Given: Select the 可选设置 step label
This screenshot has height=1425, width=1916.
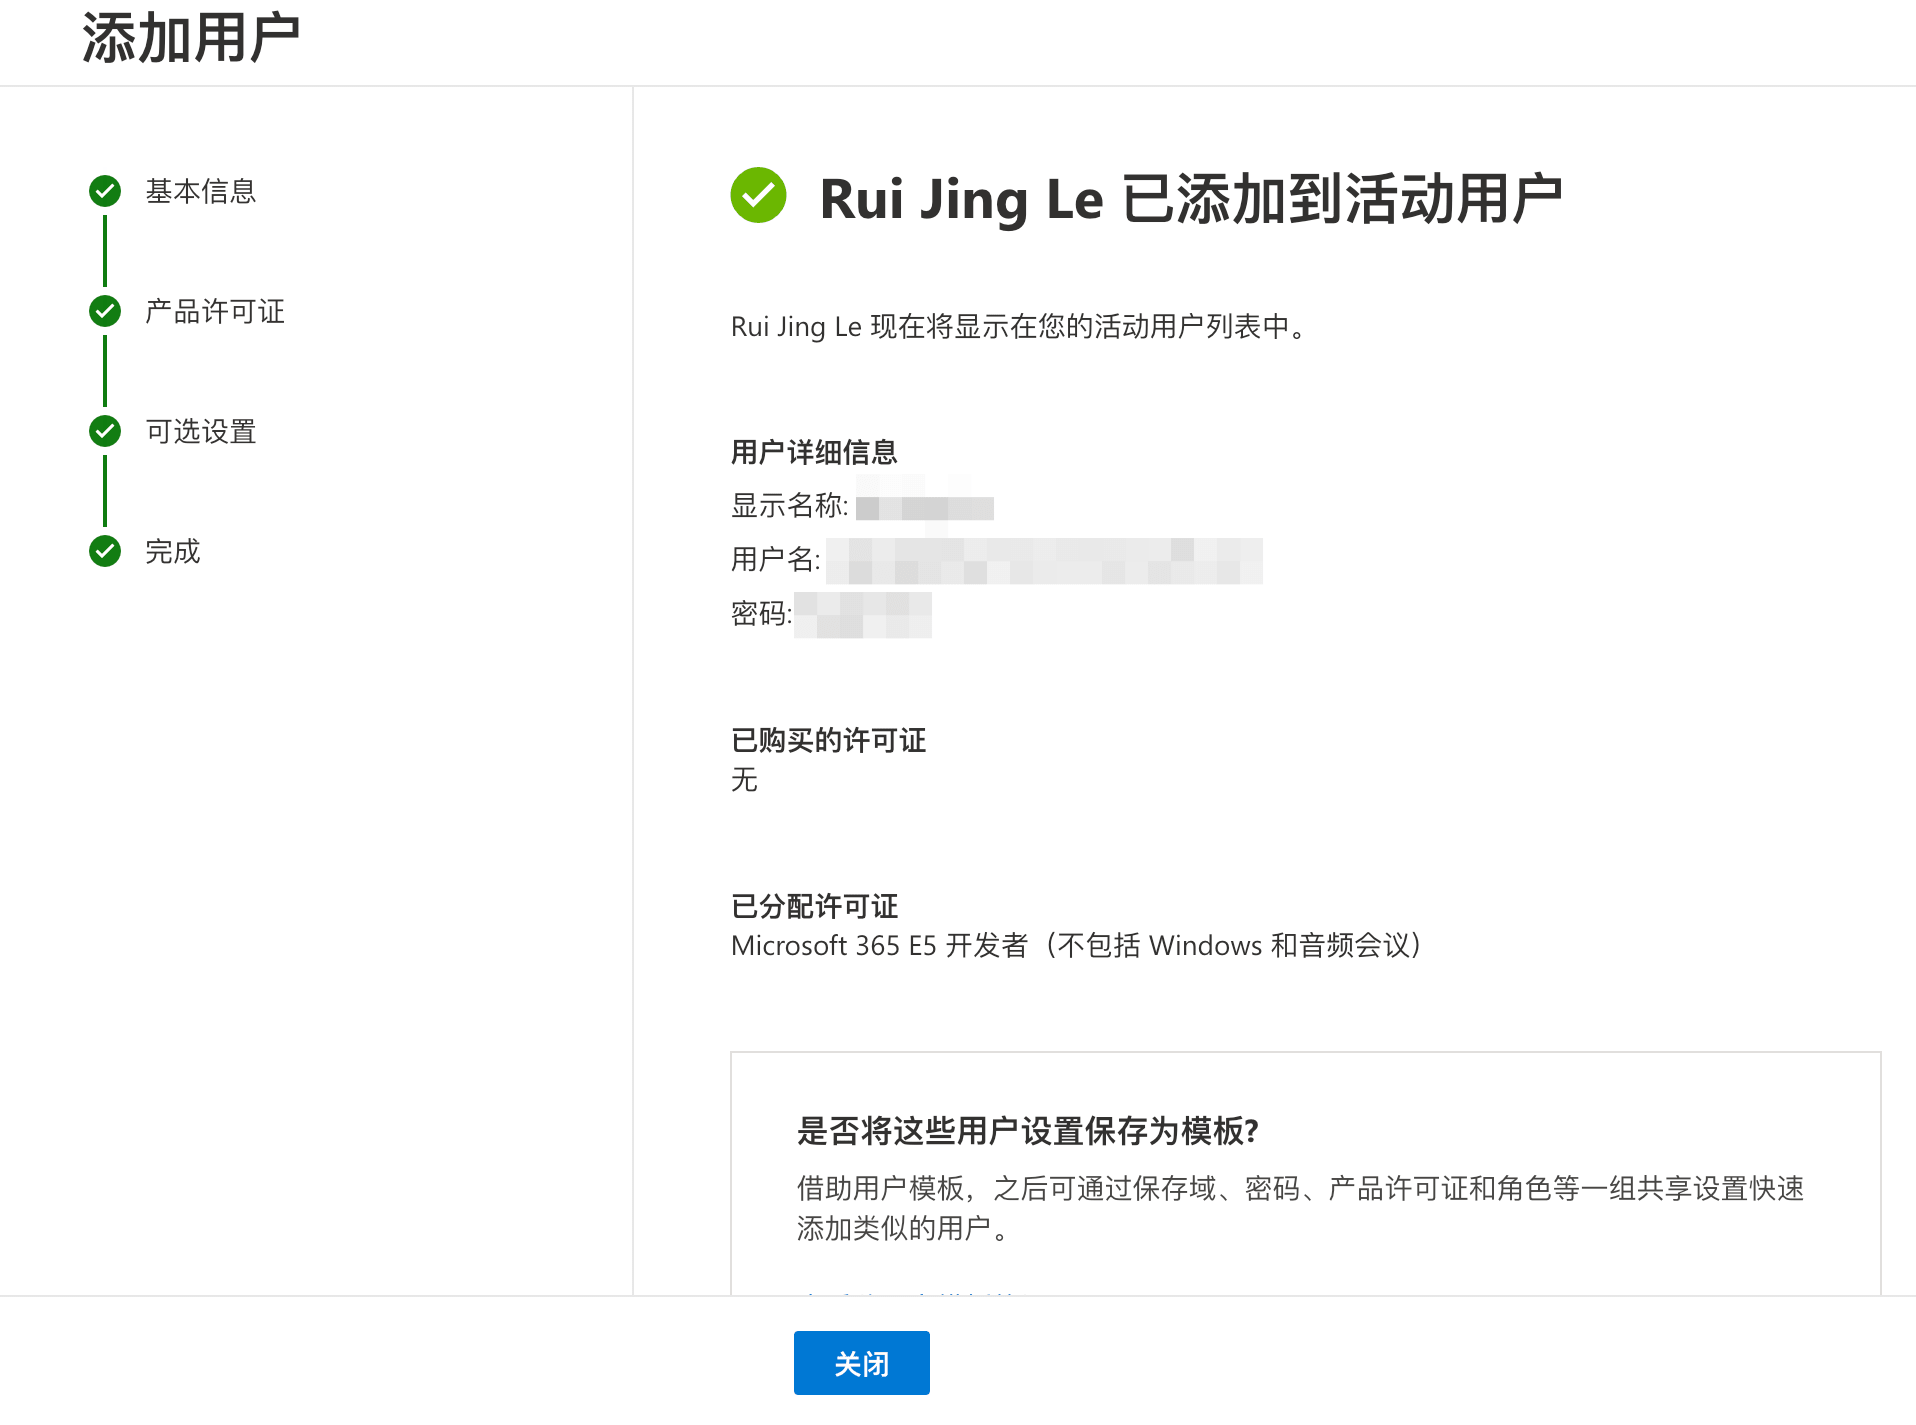Looking at the screenshot, I should pyautogui.click(x=201, y=431).
